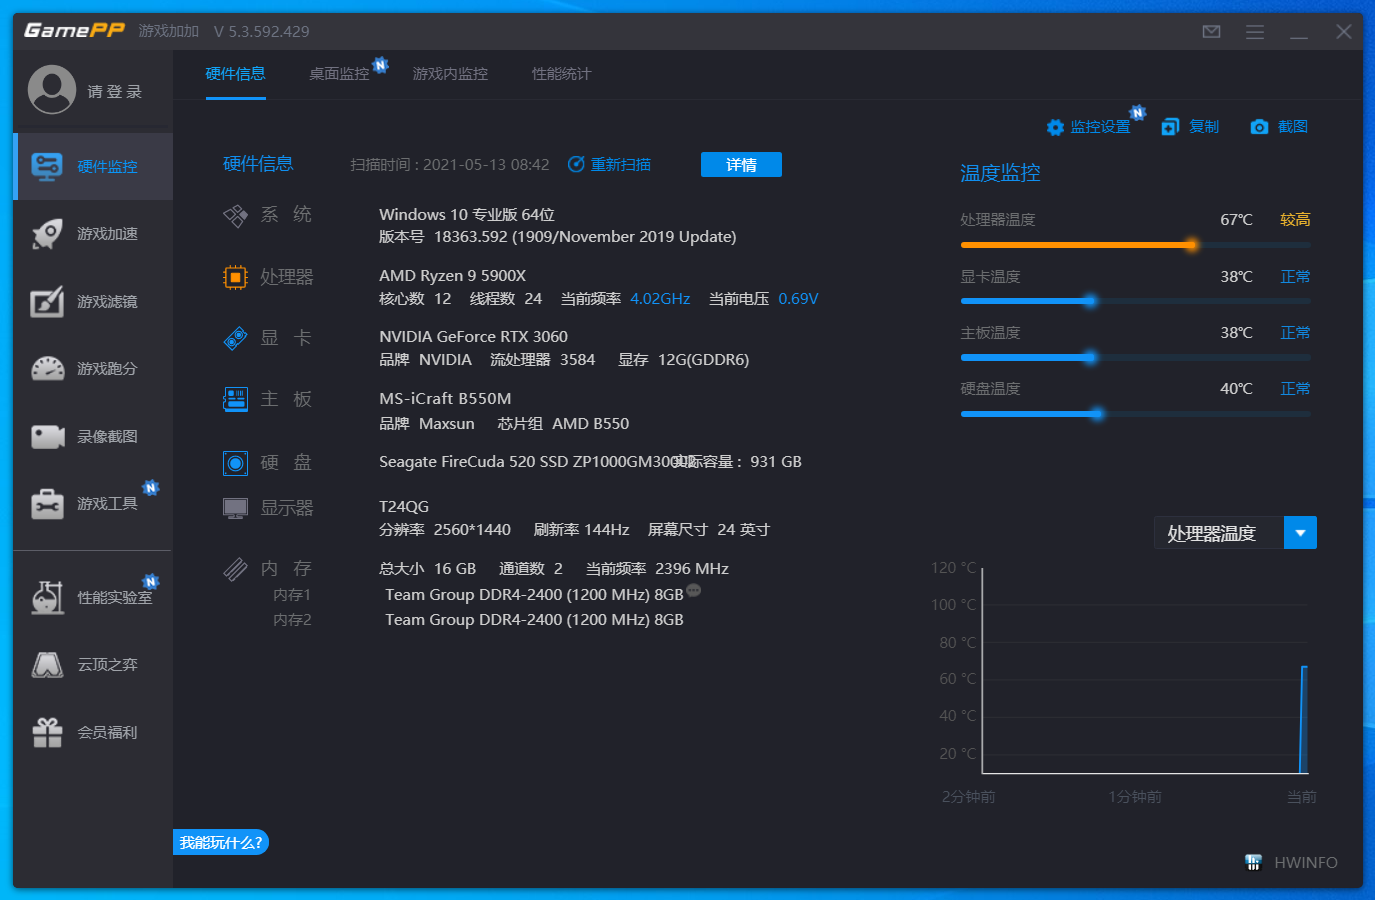
Task: Click the 主板温度 progress bar
Action: coord(1135,357)
